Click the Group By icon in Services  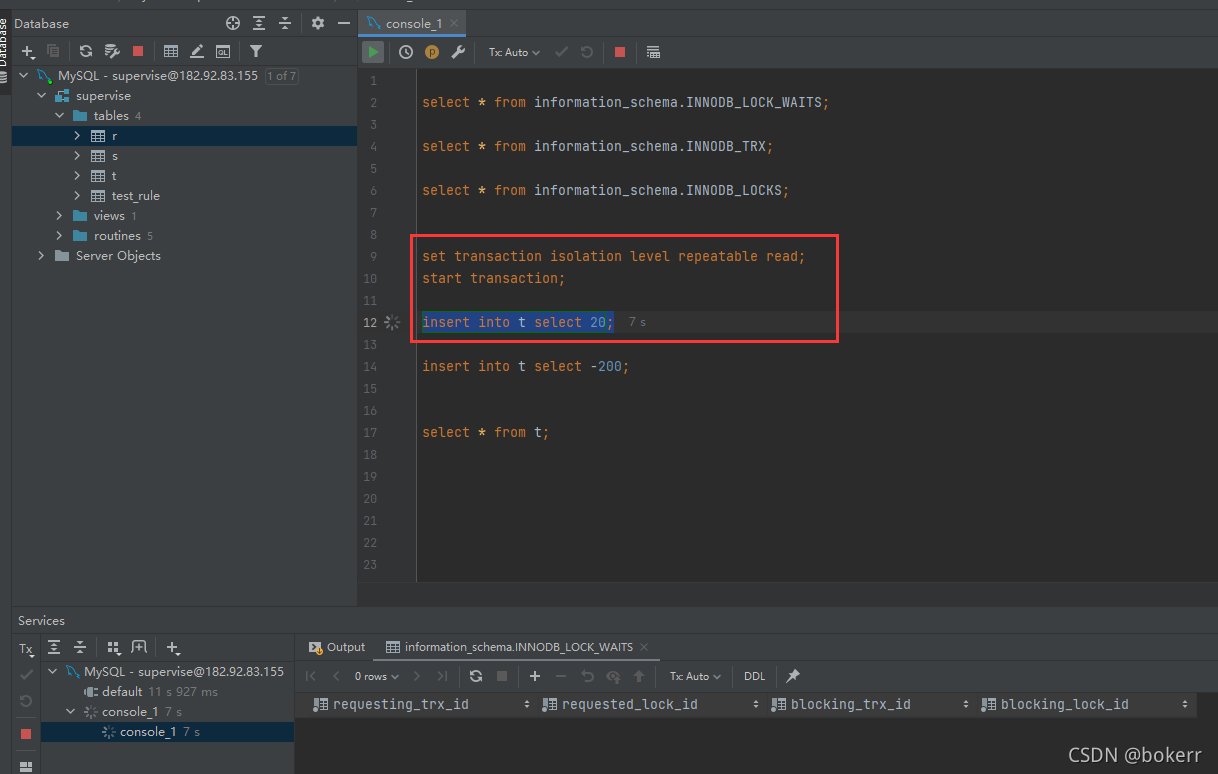click(x=113, y=648)
